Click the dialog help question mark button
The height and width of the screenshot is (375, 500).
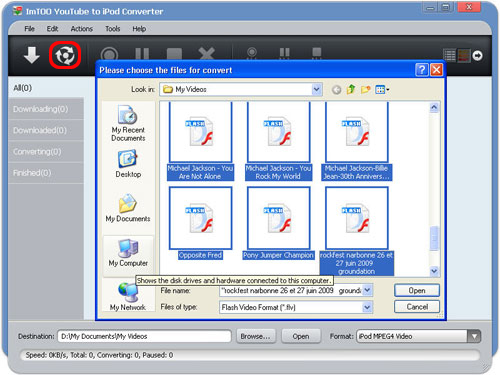point(422,70)
